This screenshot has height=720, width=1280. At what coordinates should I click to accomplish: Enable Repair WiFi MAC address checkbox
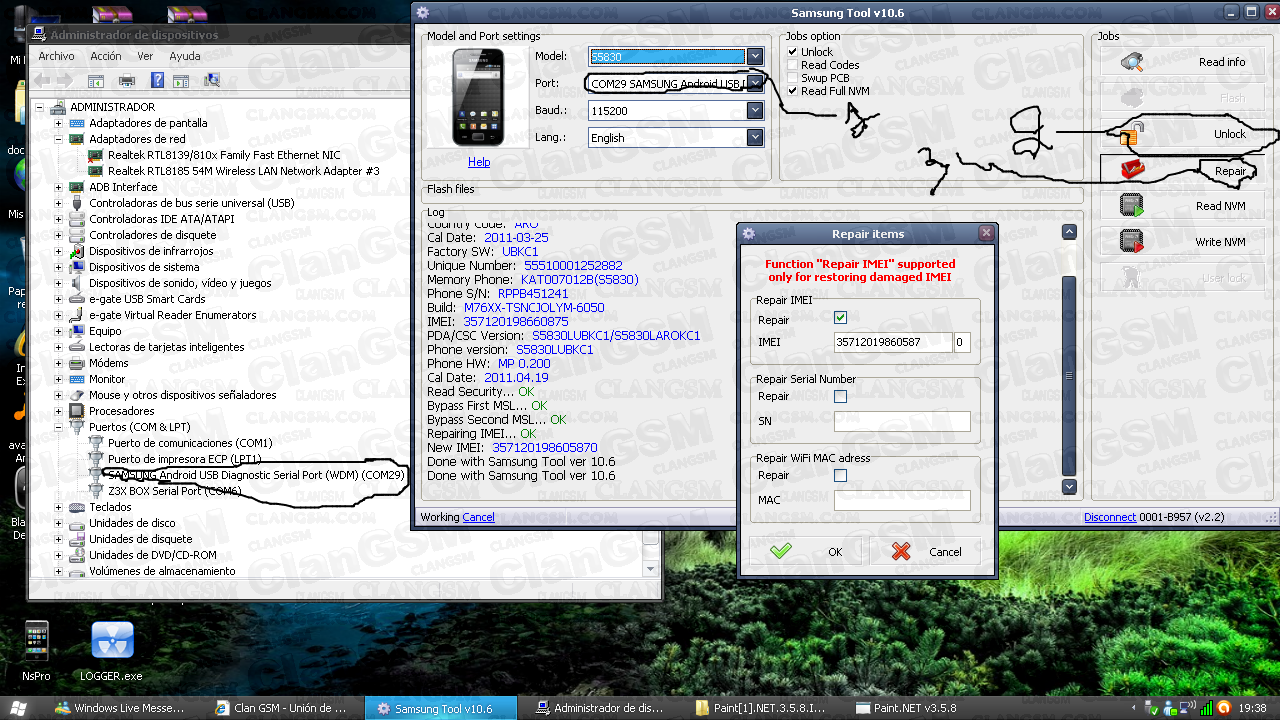pos(840,476)
